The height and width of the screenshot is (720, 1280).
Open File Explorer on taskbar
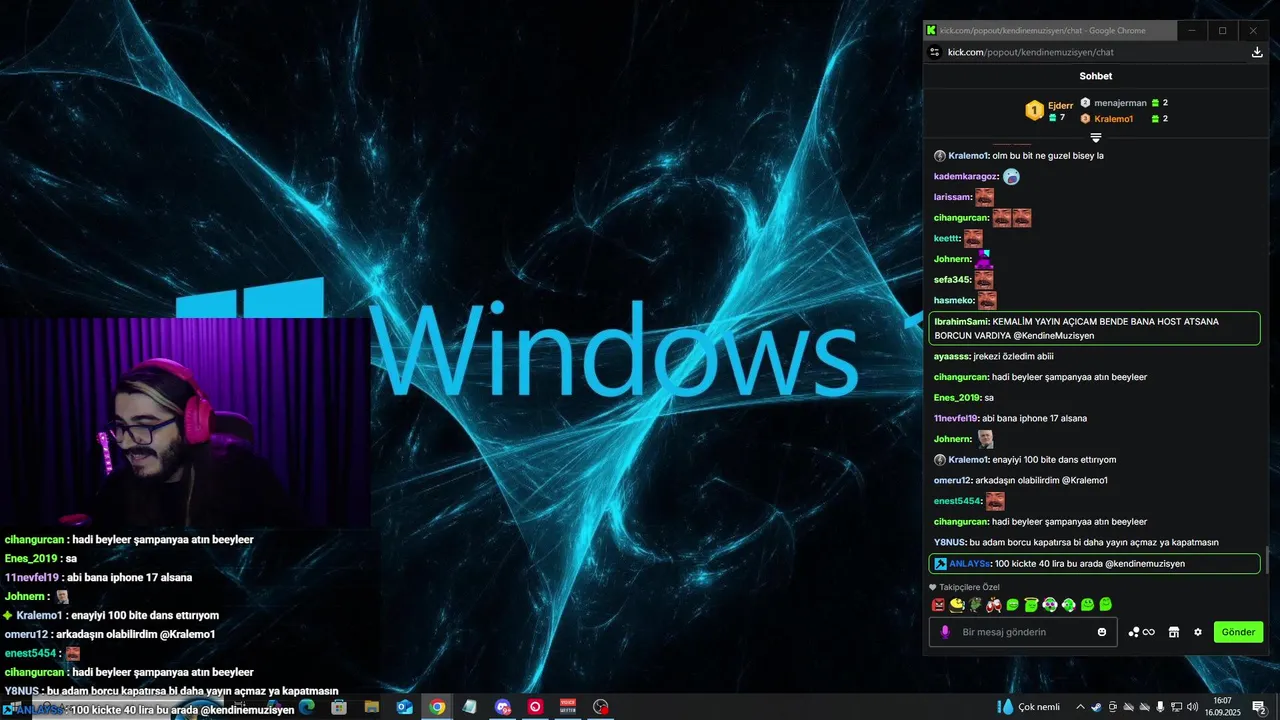click(371, 706)
